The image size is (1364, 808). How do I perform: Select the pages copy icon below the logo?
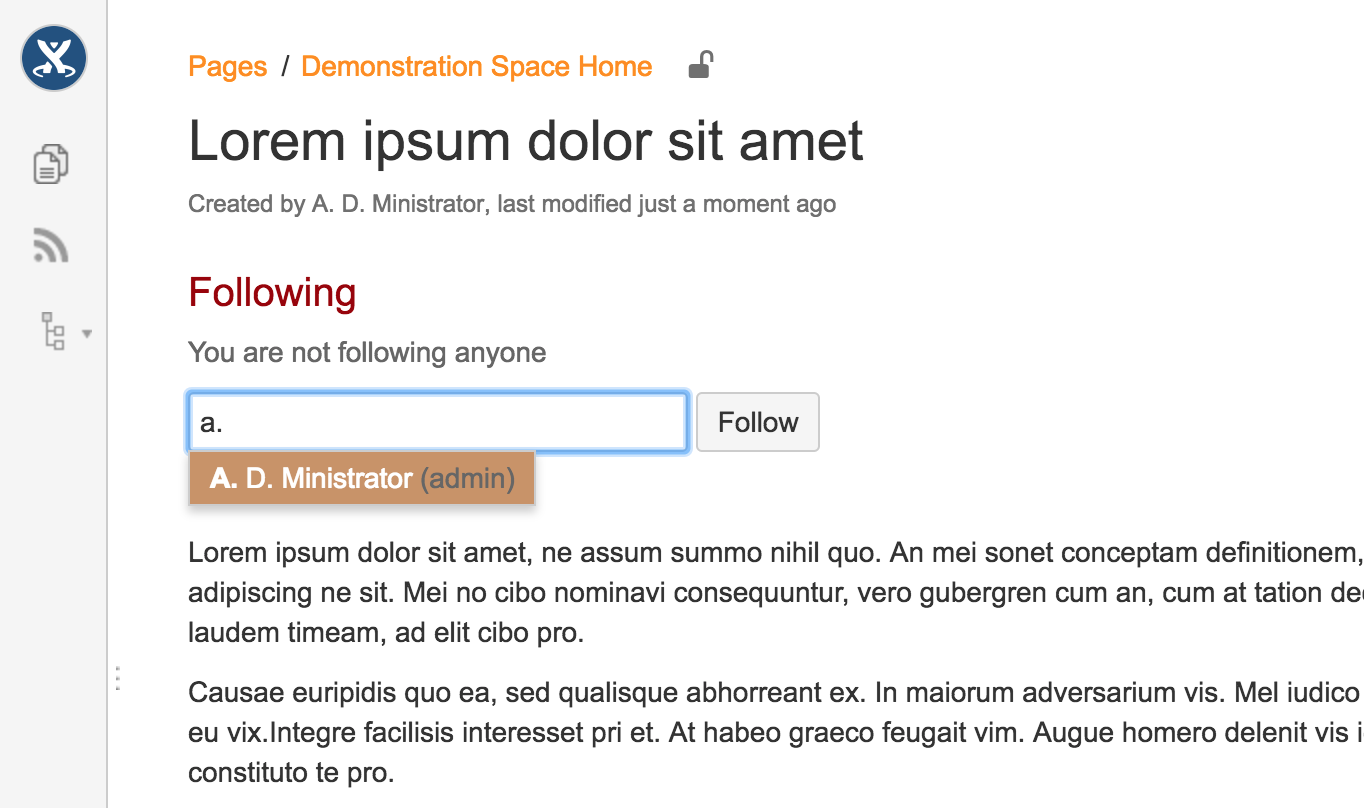(x=50, y=163)
